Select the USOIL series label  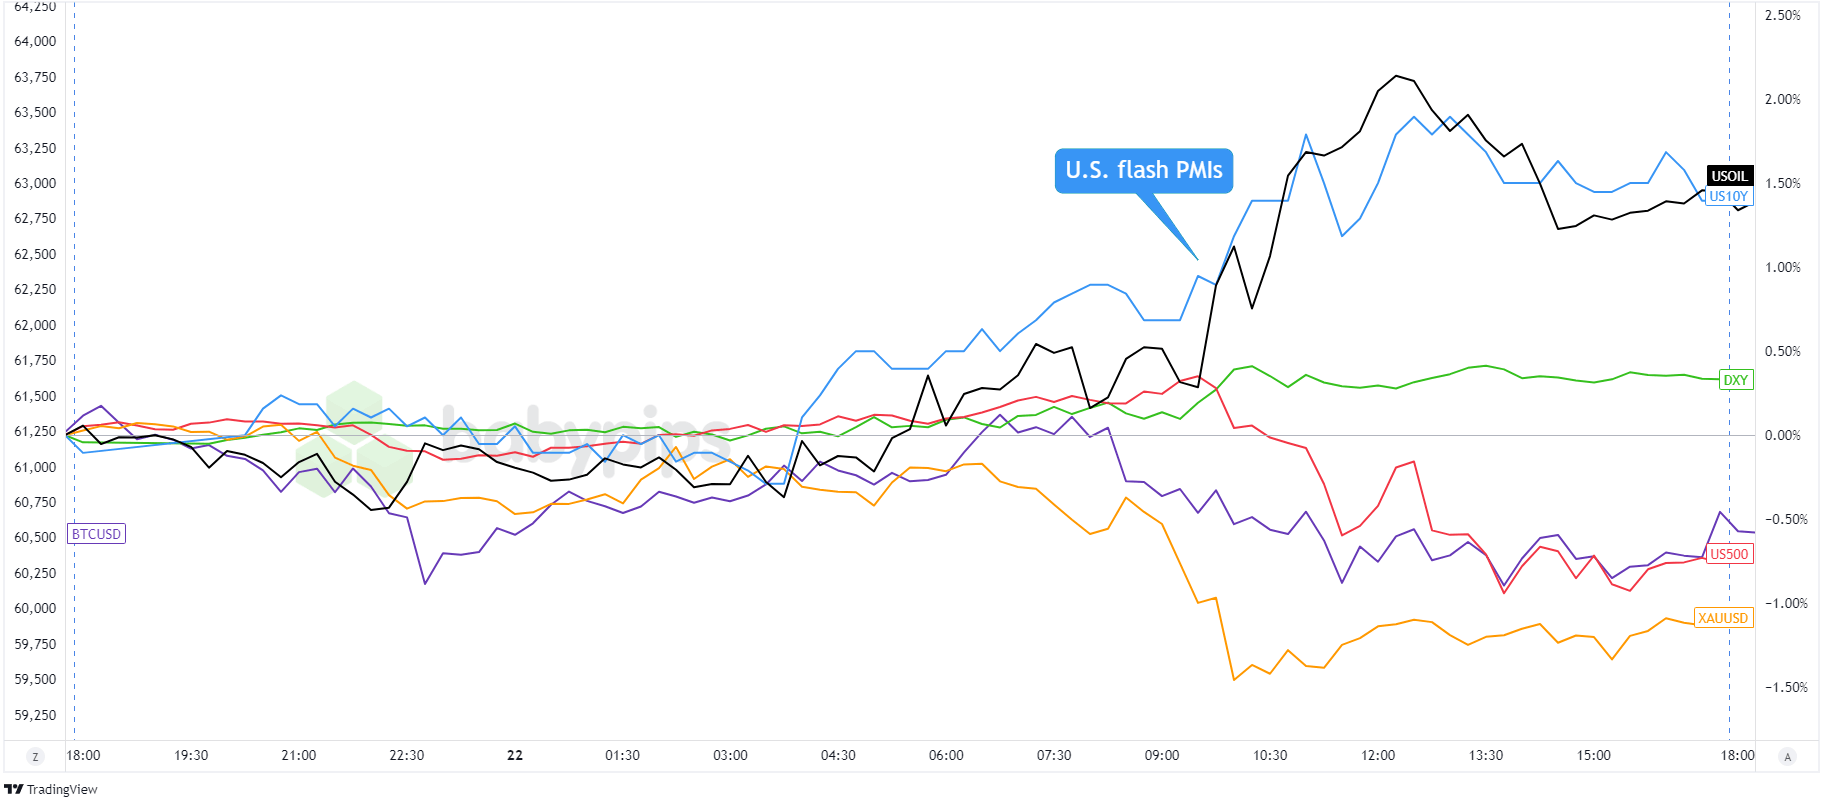(x=1729, y=176)
